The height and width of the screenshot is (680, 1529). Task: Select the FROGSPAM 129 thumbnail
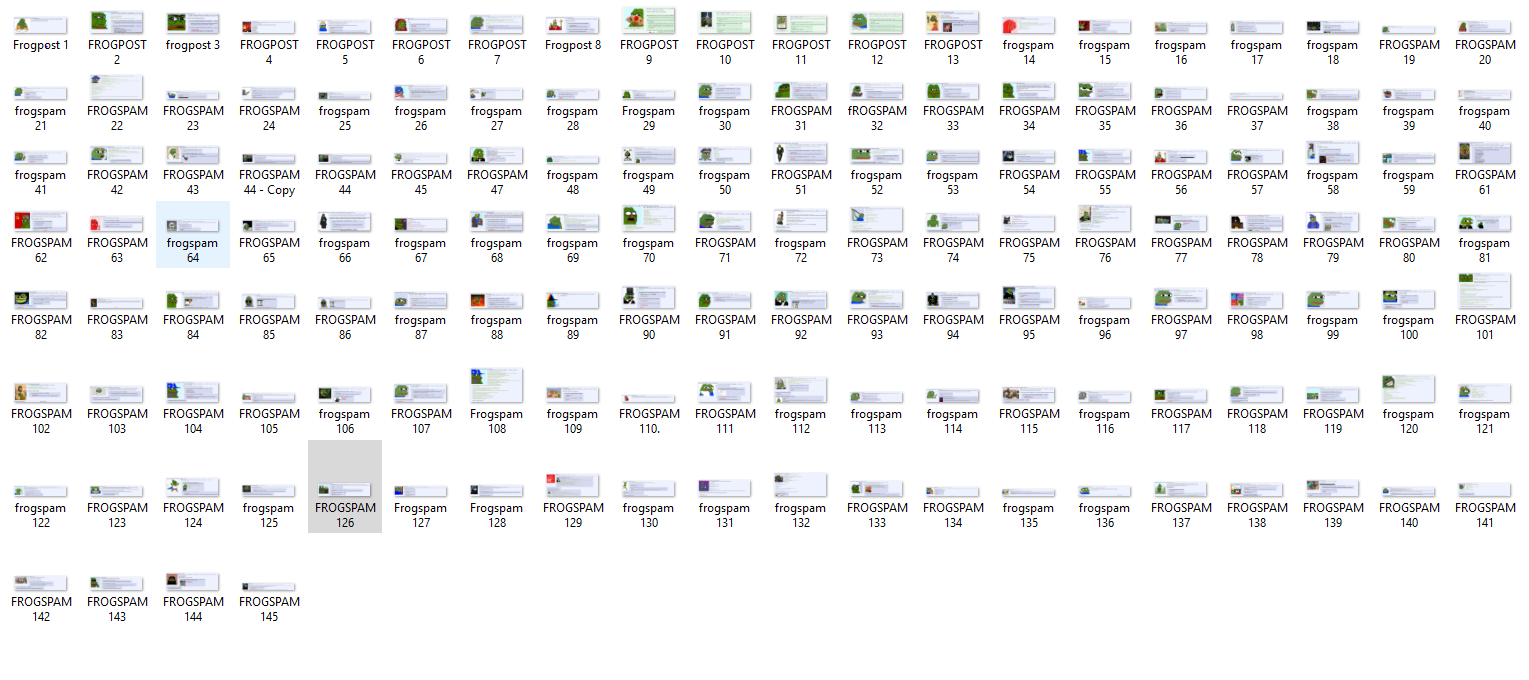pyautogui.click(x=573, y=486)
